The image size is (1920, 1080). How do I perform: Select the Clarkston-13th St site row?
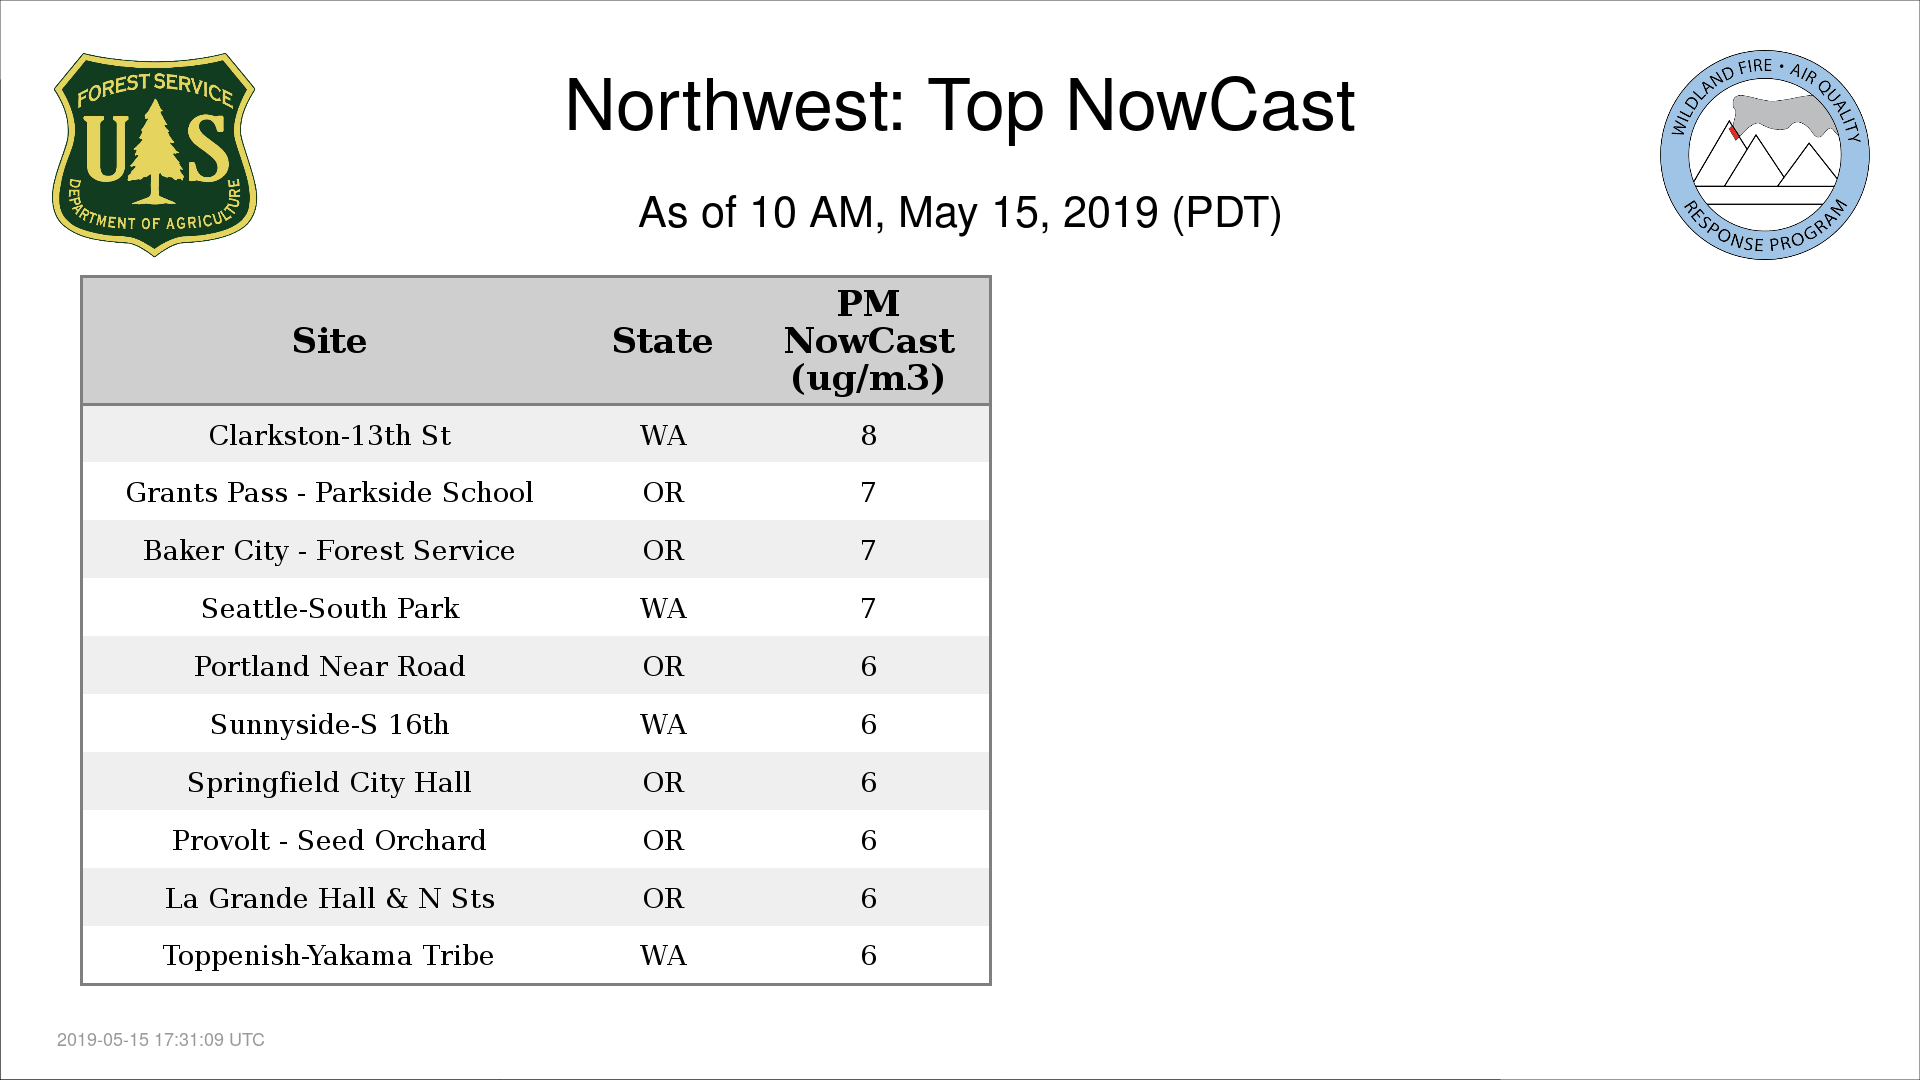[329, 436]
